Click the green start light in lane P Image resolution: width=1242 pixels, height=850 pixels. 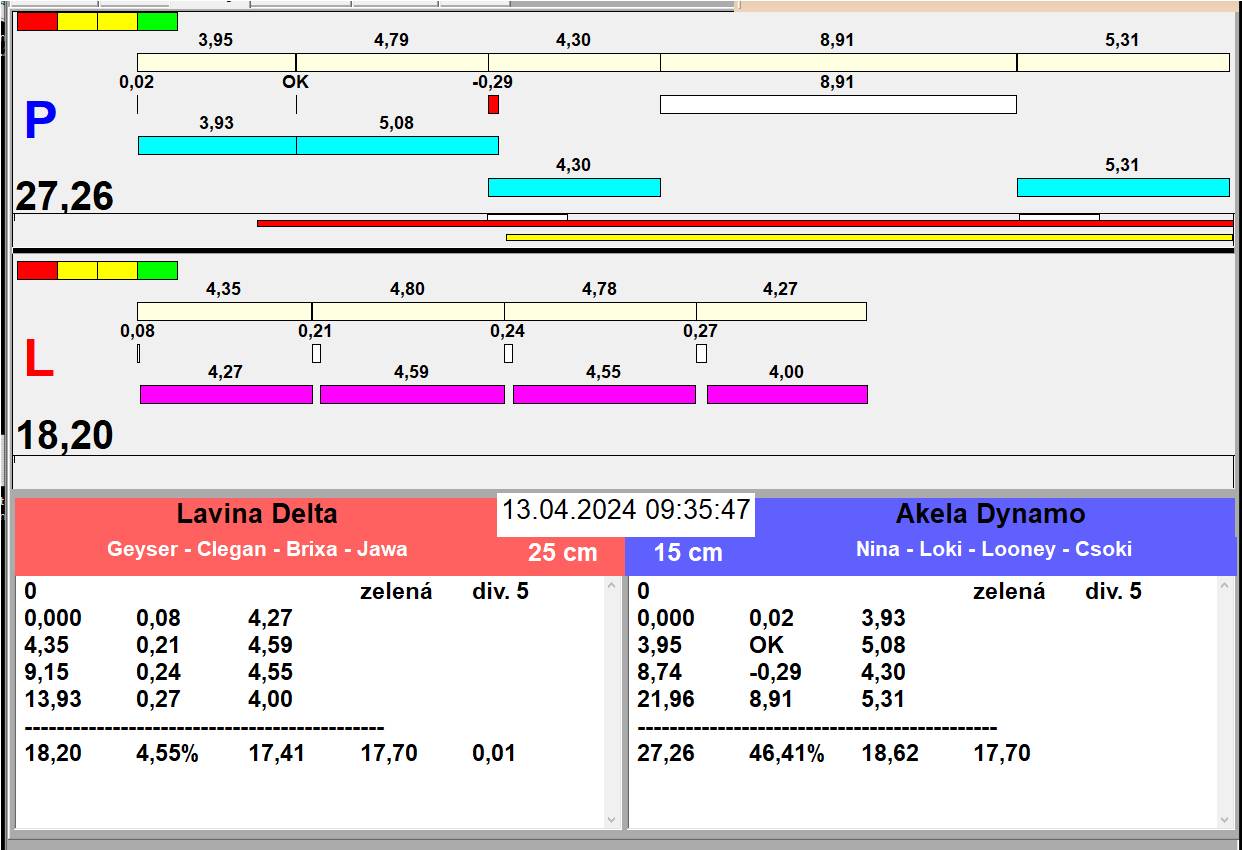pos(157,21)
